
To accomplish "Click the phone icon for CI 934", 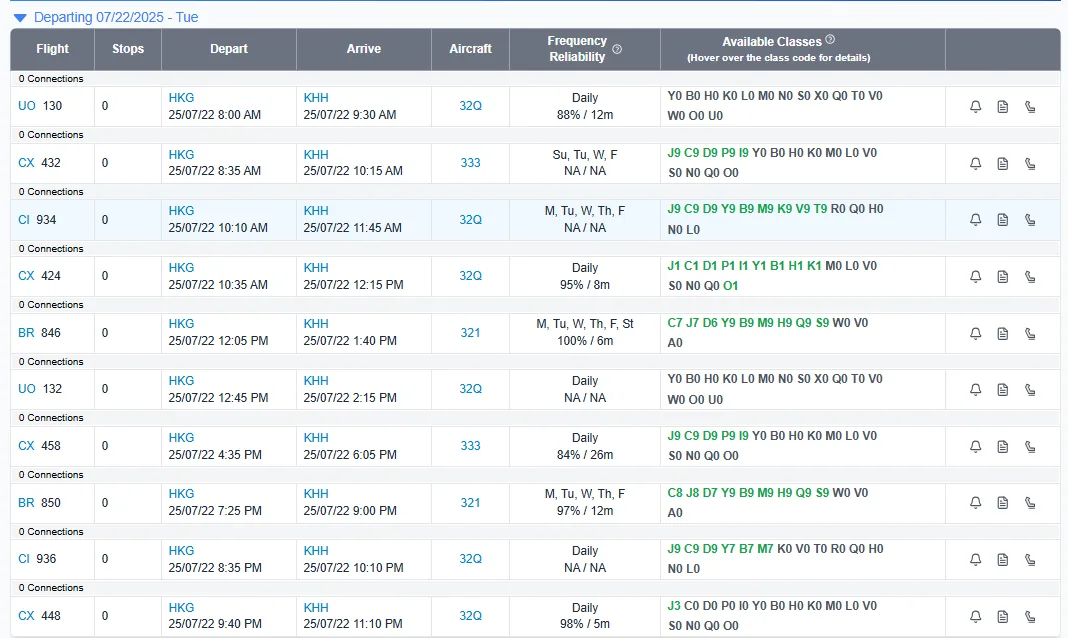I will point(1030,220).
